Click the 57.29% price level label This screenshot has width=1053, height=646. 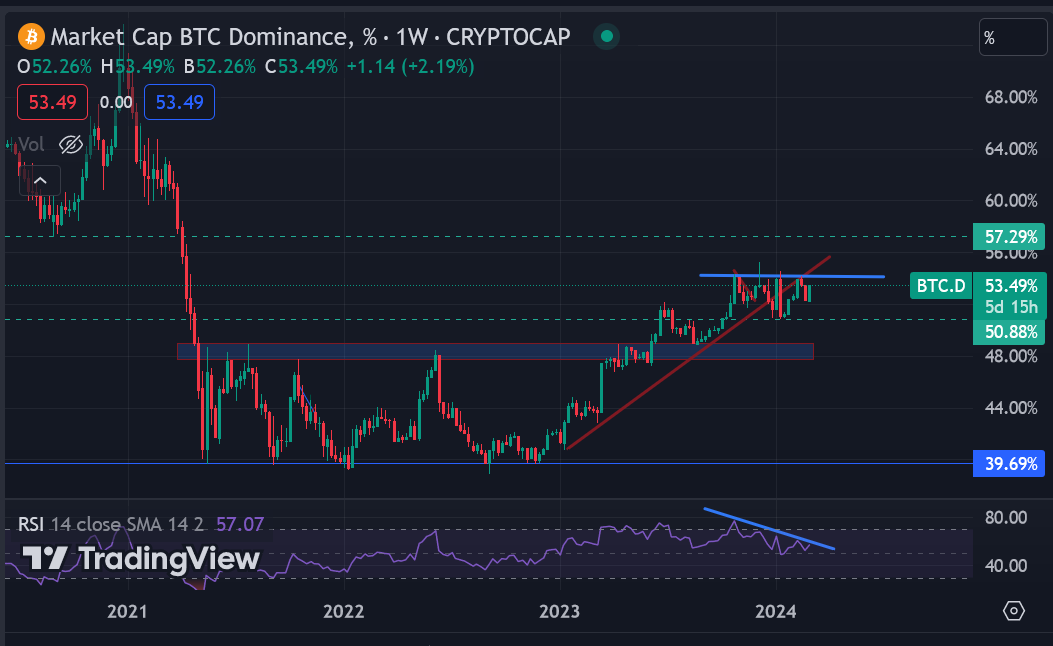[x=1009, y=236]
